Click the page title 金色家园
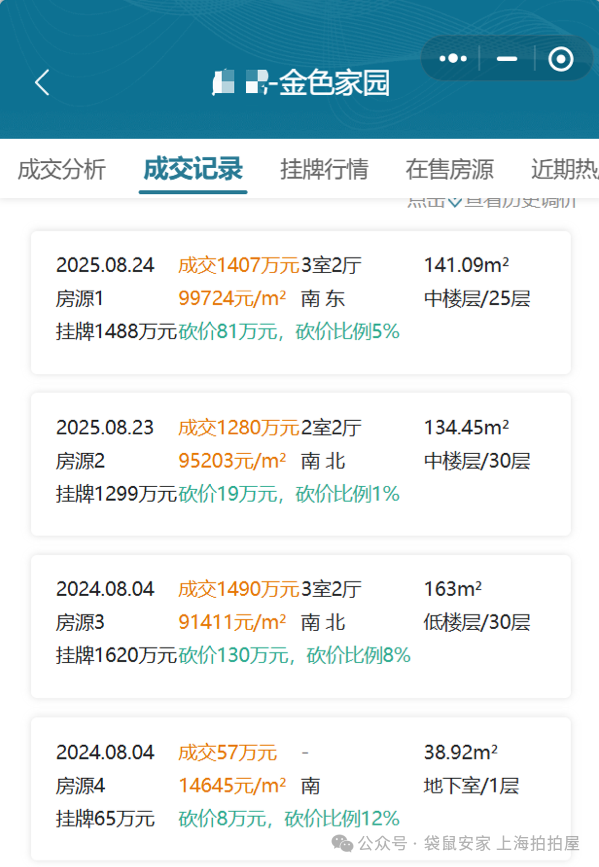This screenshot has width=599, height=867. (x=334, y=83)
